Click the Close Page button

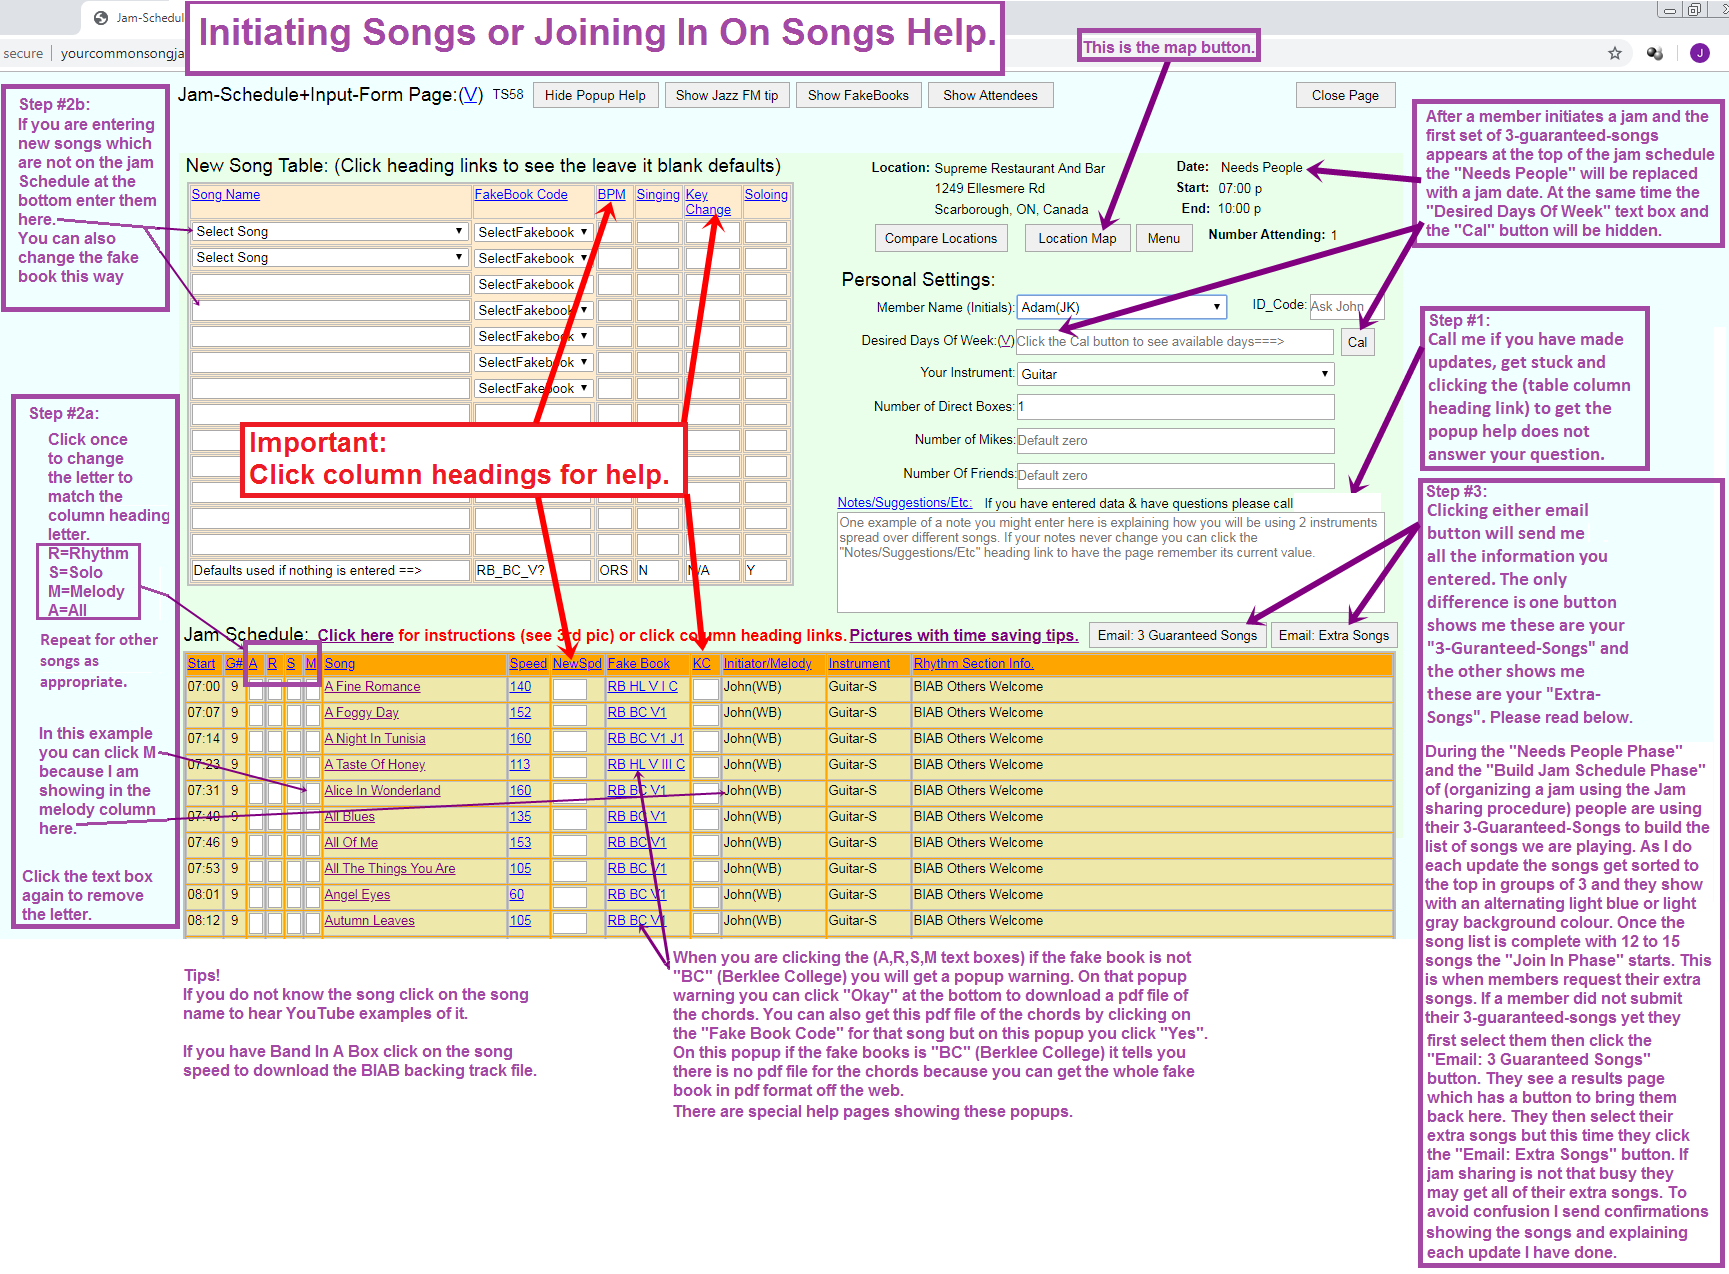tap(1345, 95)
